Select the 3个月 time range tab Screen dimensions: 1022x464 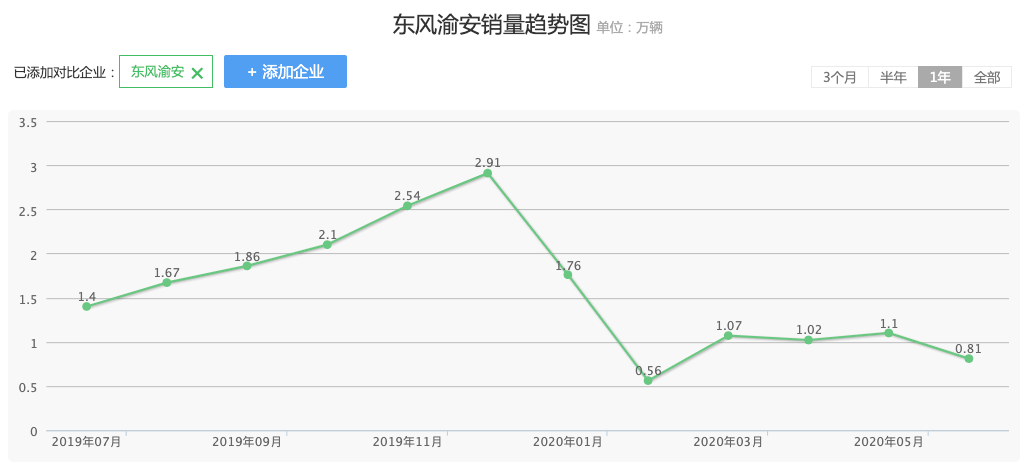(x=840, y=77)
